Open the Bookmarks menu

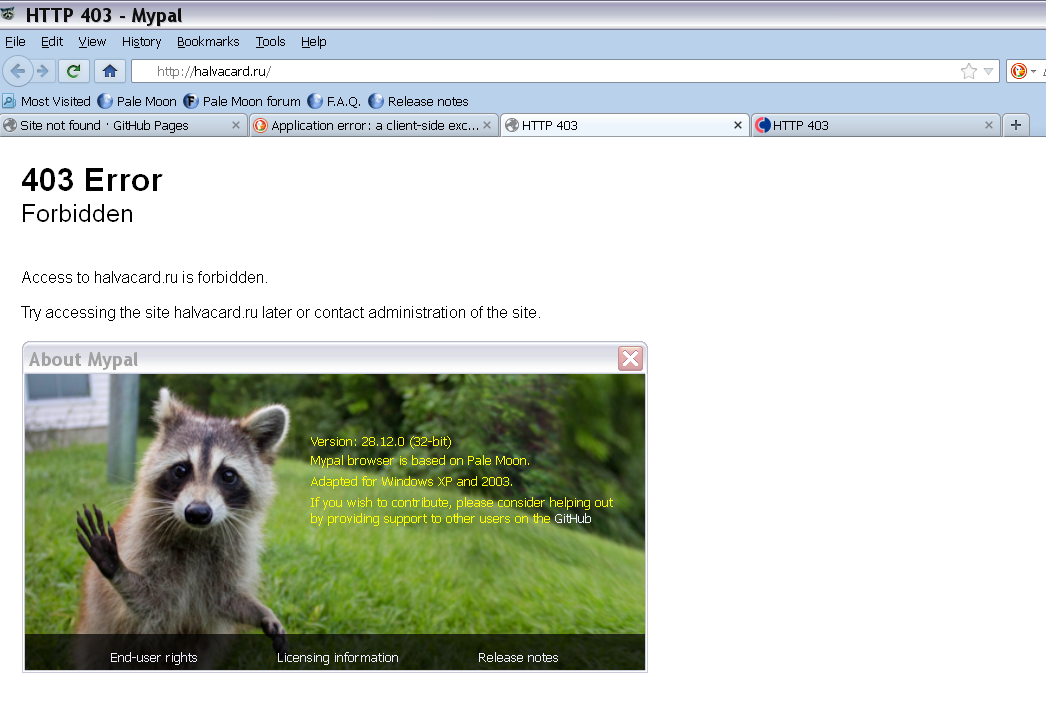click(x=208, y=42)
